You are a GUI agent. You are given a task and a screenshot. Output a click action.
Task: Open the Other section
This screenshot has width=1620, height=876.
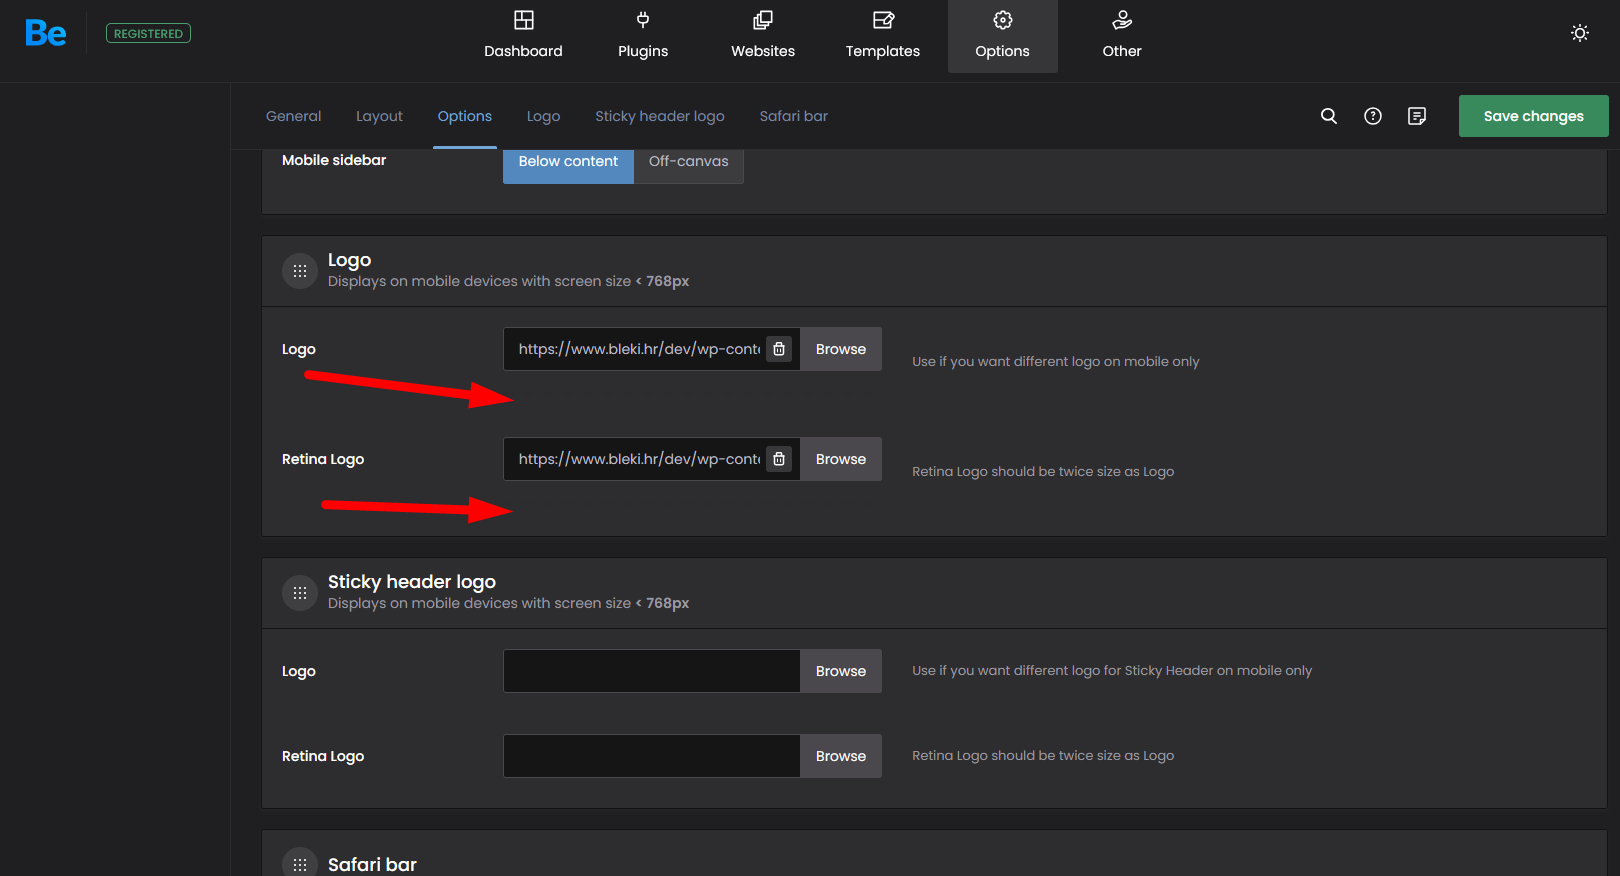[x=1122, y=36]
